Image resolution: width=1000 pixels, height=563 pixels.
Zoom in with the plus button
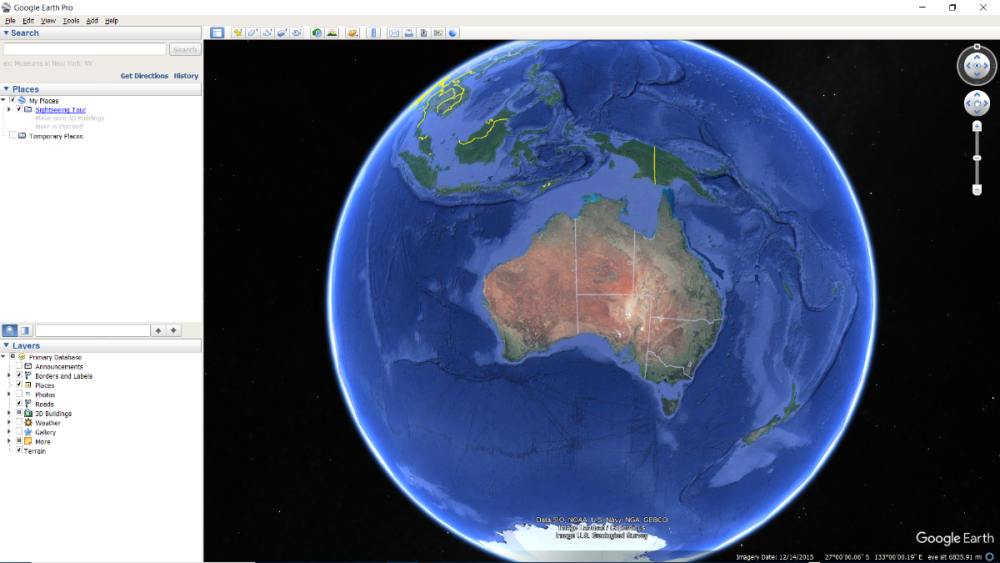coord(976,126)
